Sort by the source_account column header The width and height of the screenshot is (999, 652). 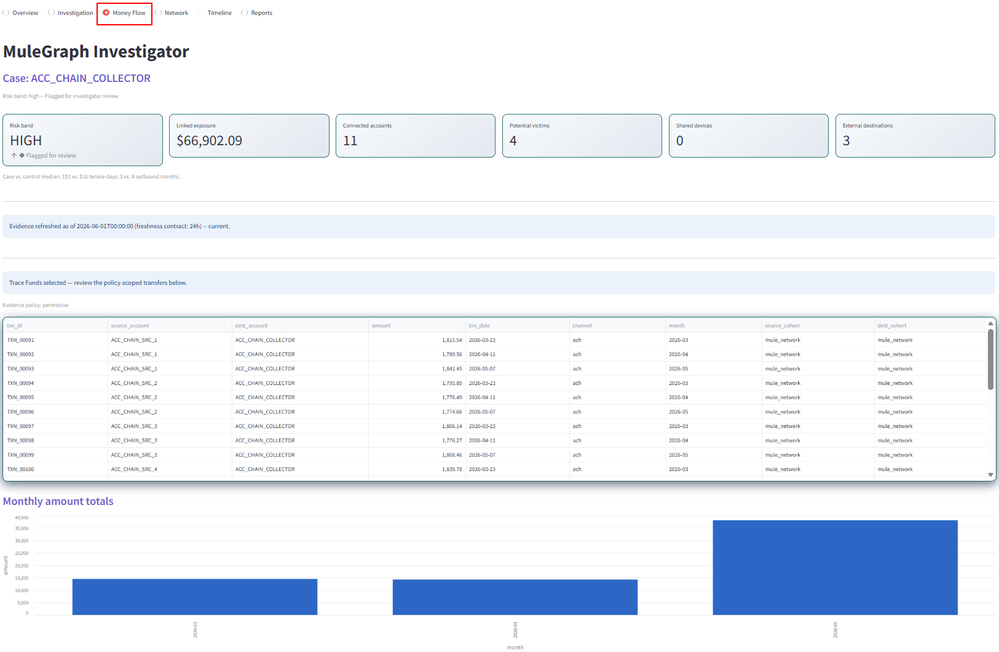point(169,326)
